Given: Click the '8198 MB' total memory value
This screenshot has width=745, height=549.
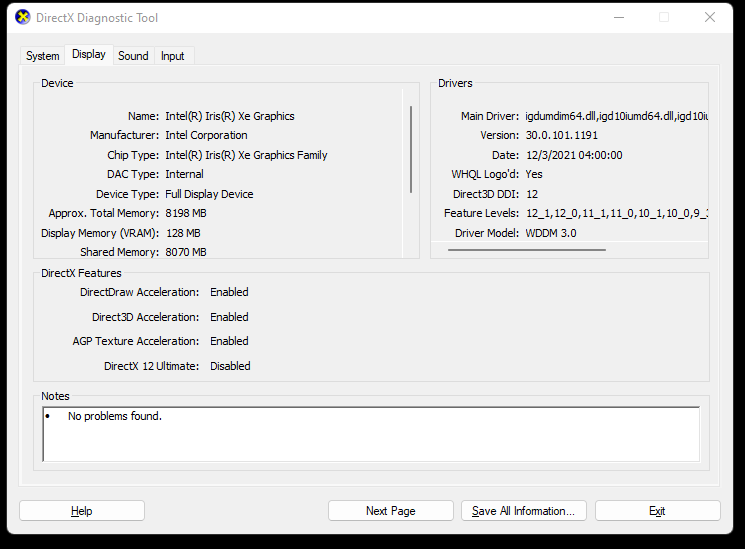Looking at the screenshot, I should pyautogui.click(x=186, y=213).
